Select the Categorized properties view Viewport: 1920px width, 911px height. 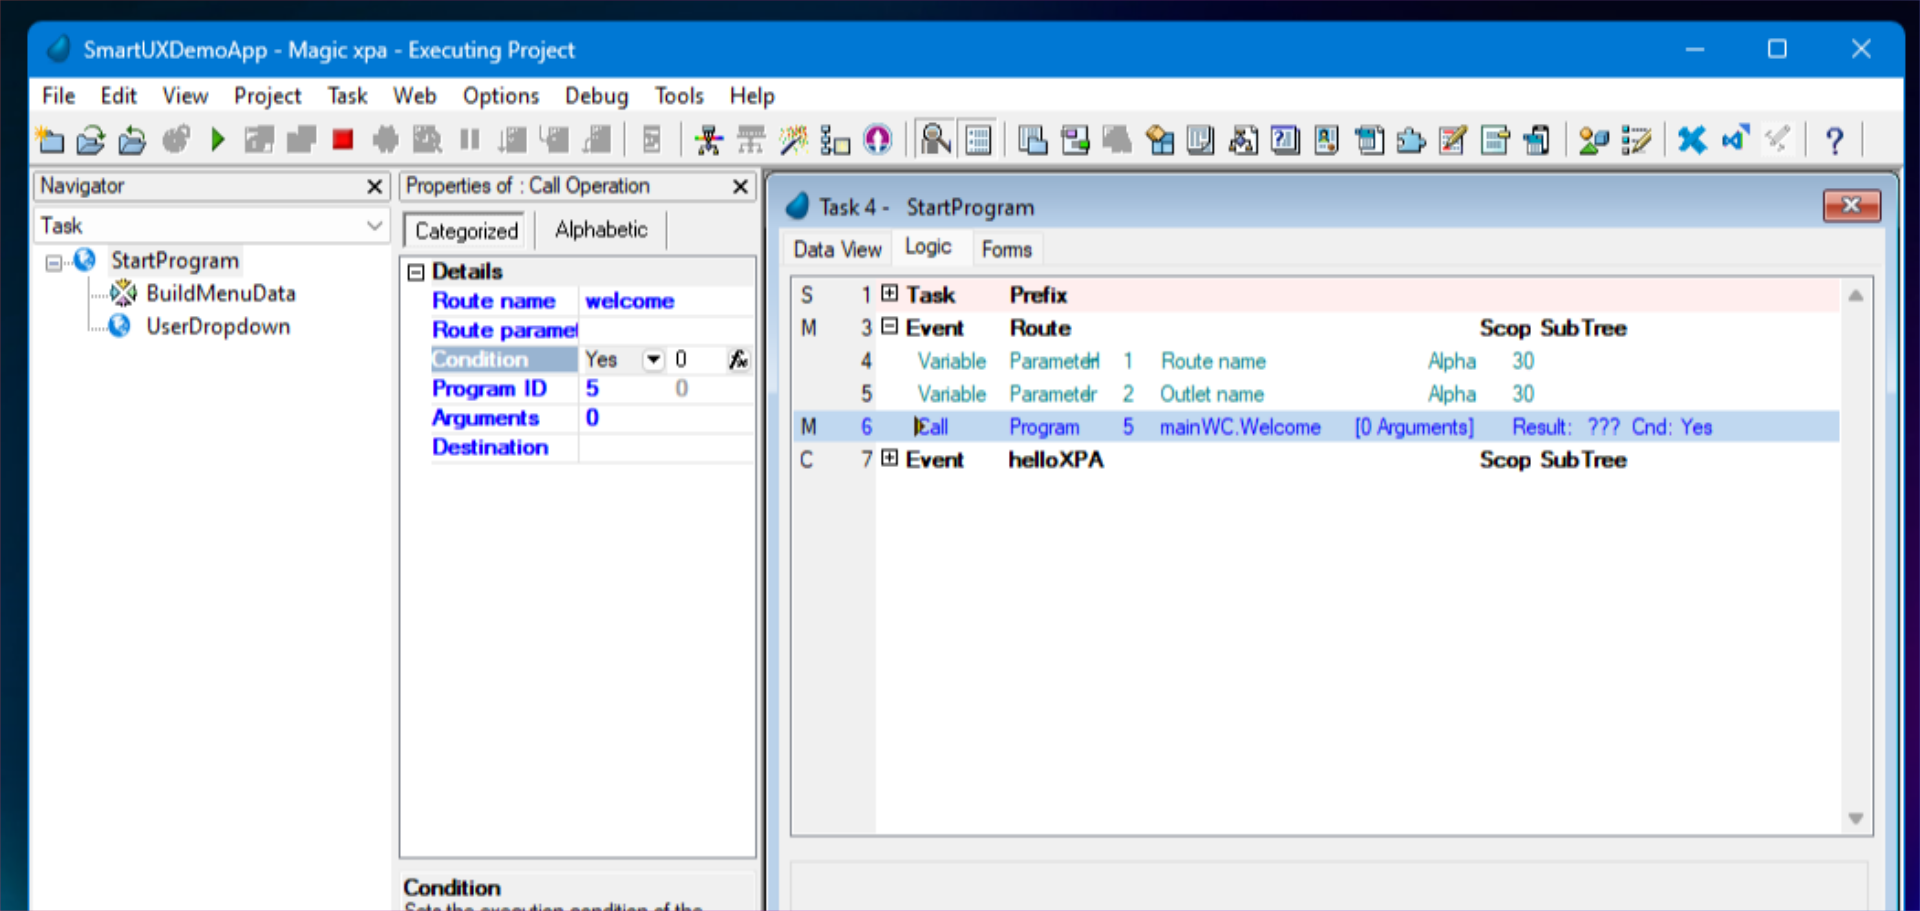point(463,229)
